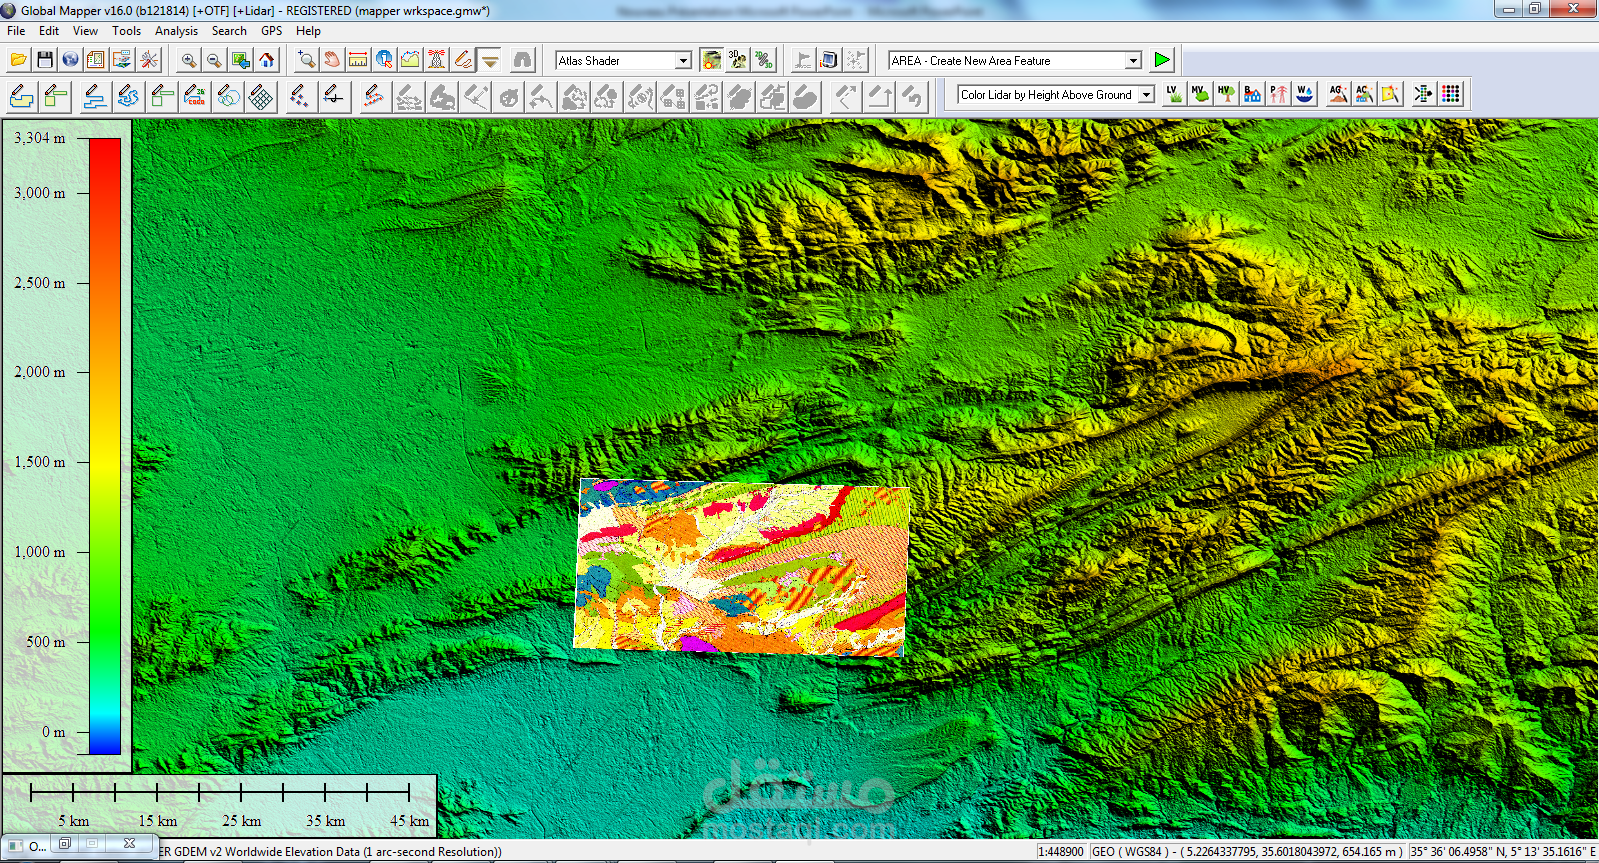Select the Zoom tool with plus cursor

(306, 60)
